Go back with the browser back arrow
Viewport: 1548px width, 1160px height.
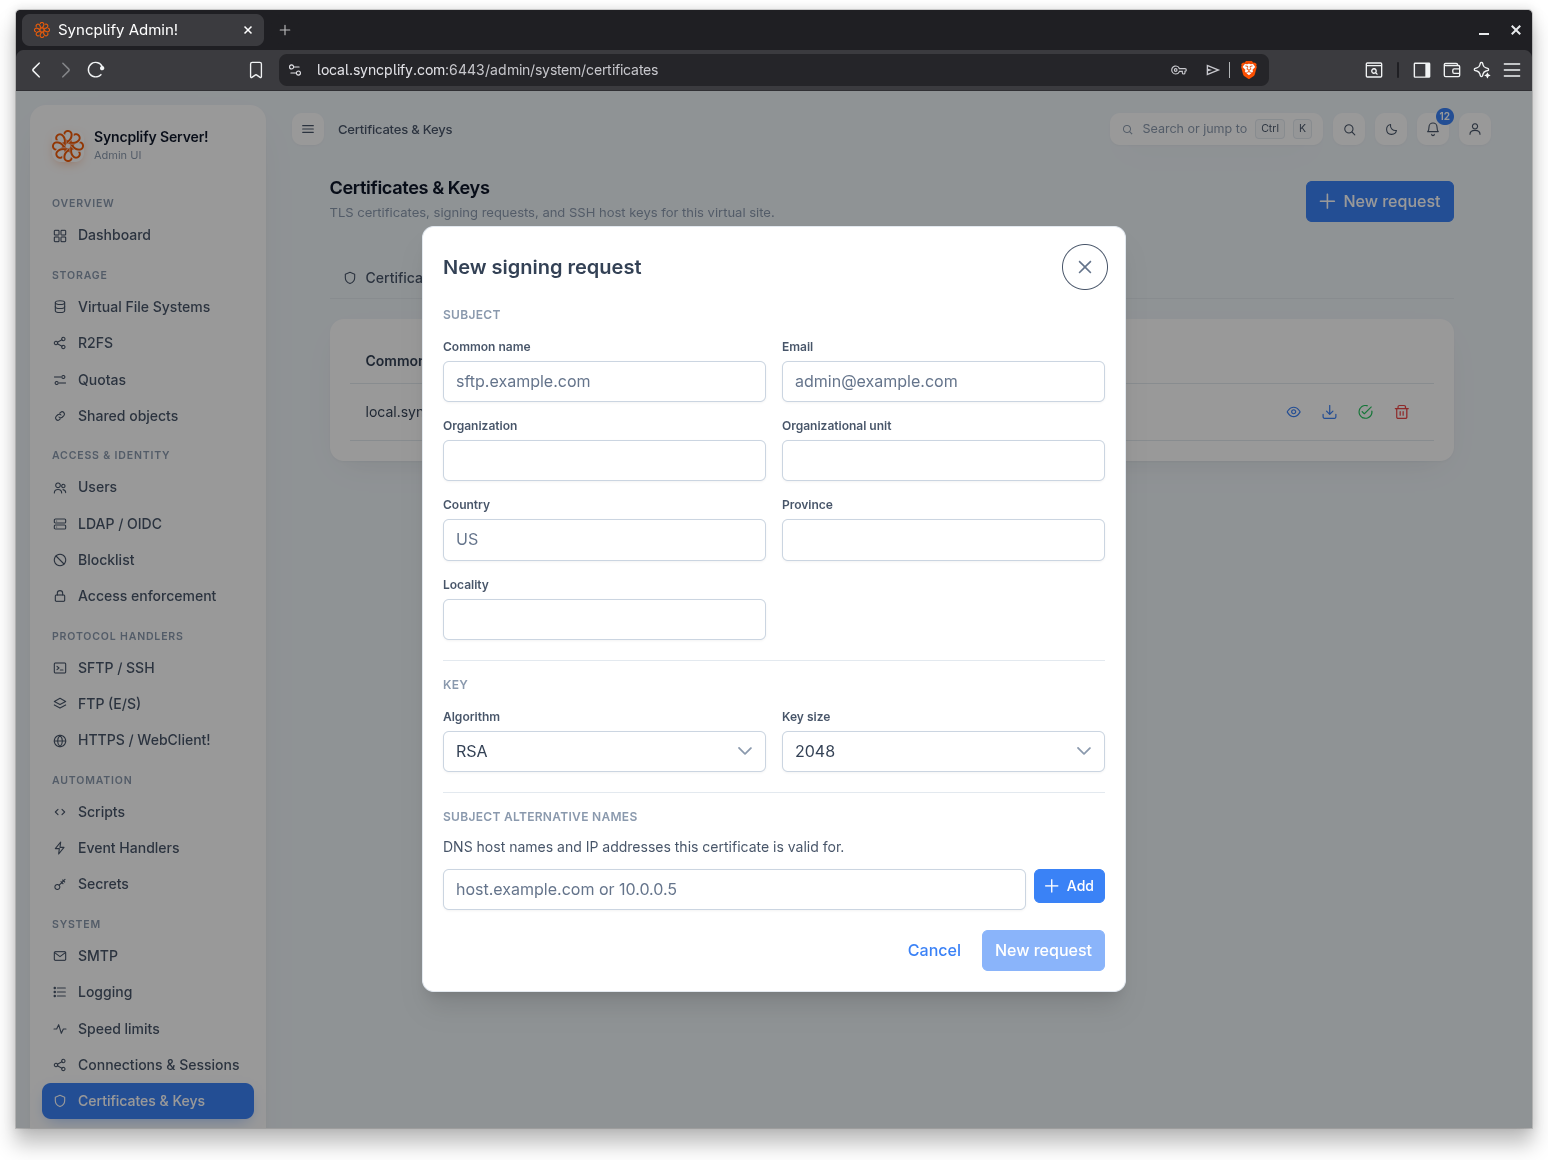pyautogui.click(x=37, y=70)
